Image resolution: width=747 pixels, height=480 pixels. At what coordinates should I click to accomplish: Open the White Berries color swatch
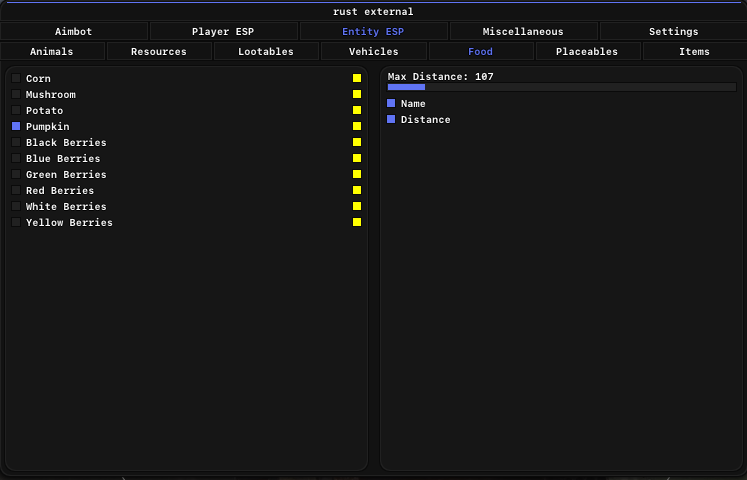pos(357,206)
